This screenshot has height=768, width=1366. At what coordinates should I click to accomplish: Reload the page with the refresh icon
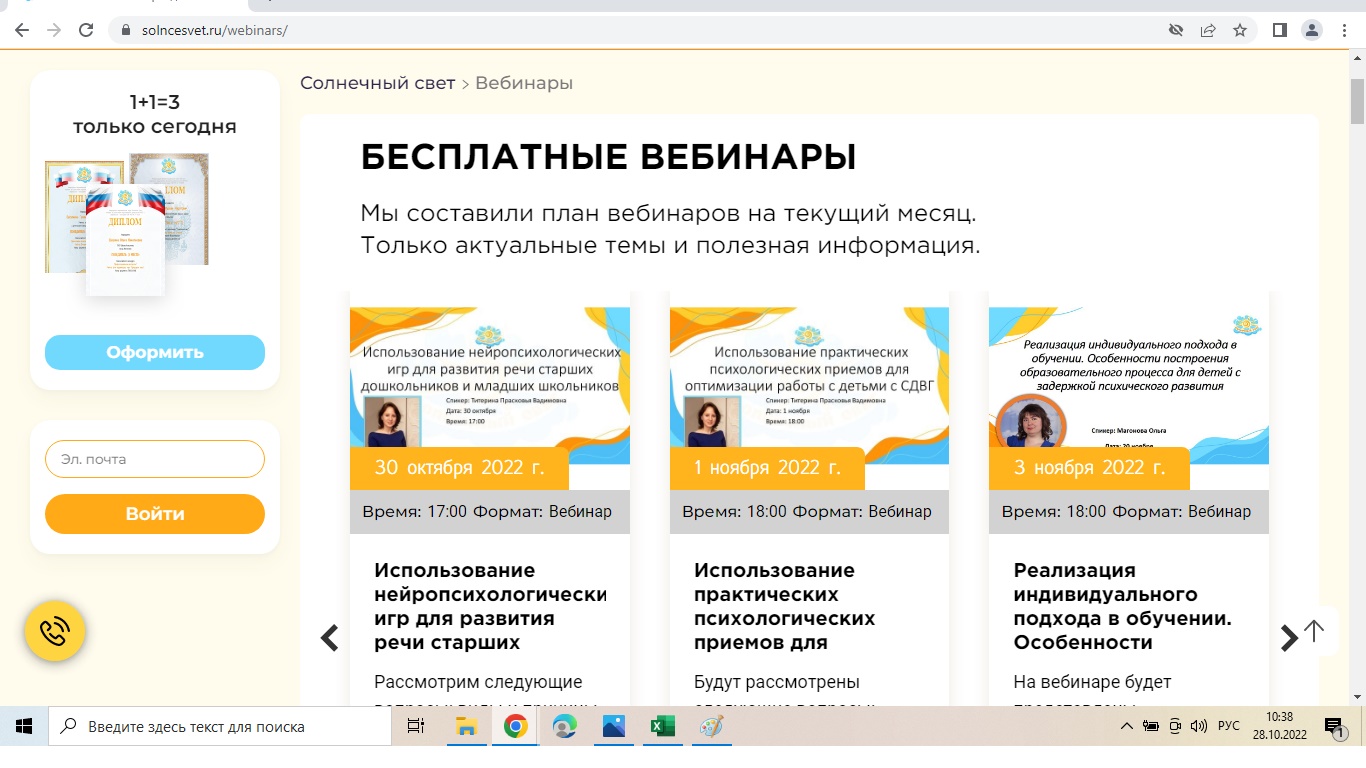(x=86, y=30)
